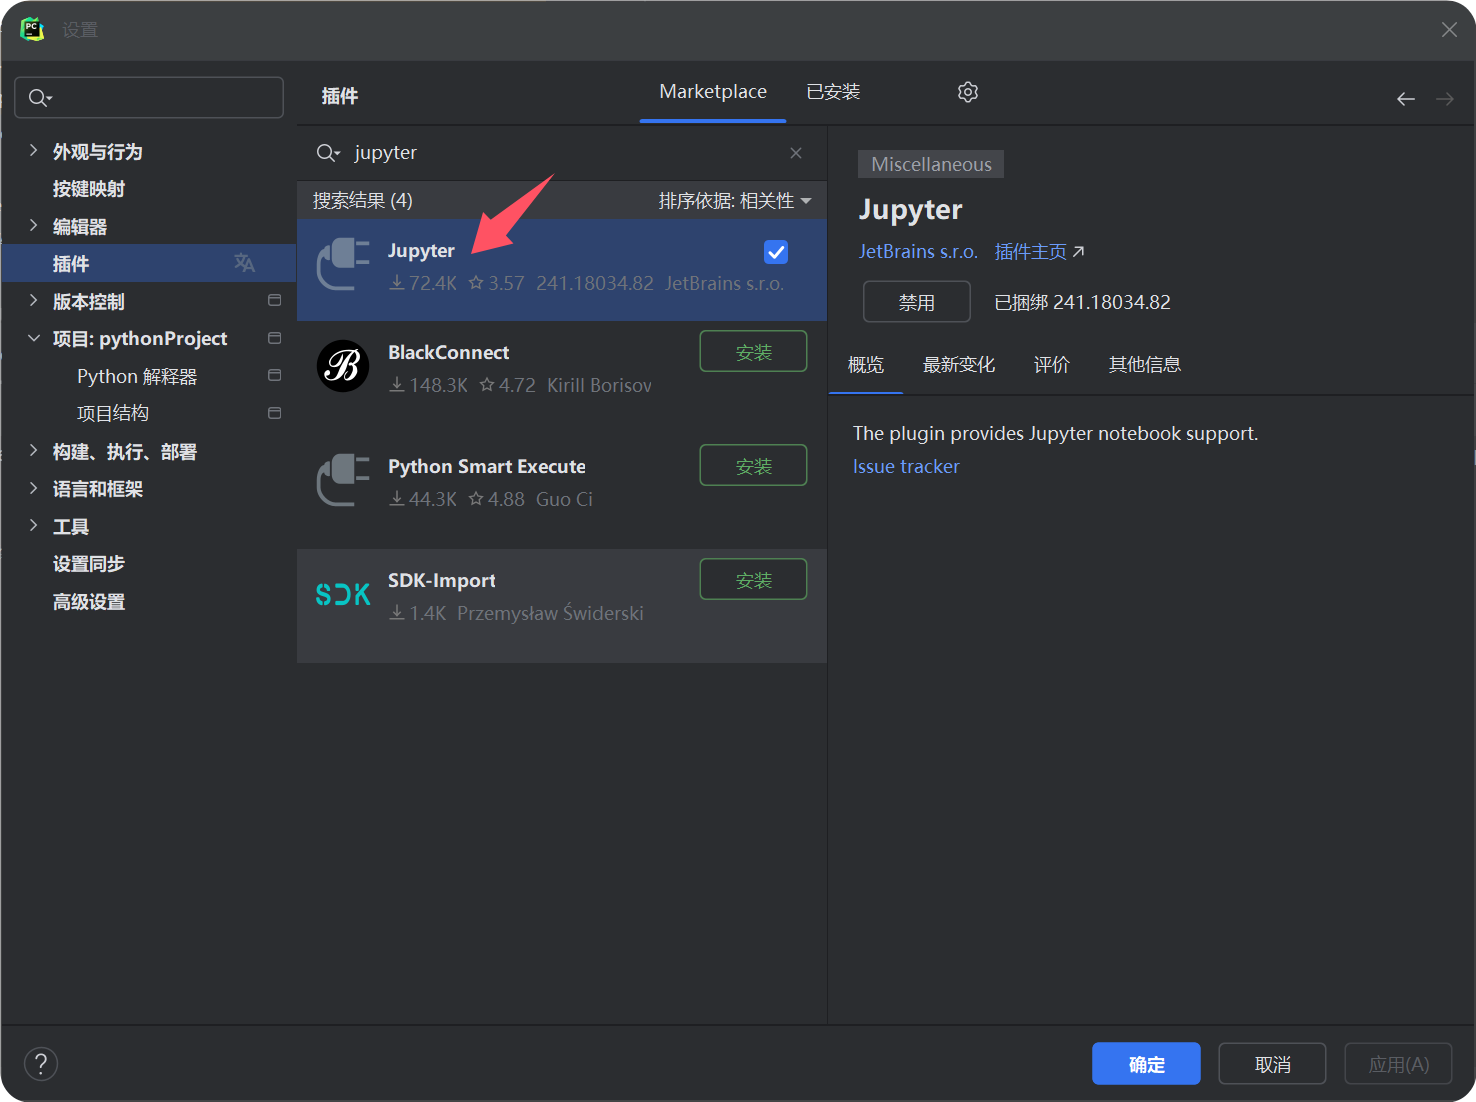Expand the 构建、执行、部署 group
The width and height of the screenshot is (1476, 1102).
(x=33, y=451)
